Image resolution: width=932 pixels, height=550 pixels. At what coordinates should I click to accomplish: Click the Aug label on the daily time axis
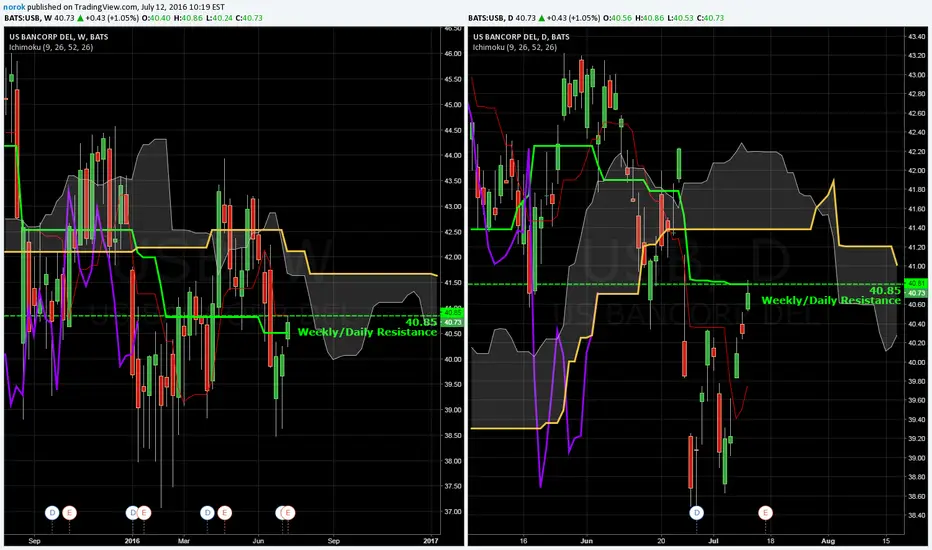[x=828, y=540]
